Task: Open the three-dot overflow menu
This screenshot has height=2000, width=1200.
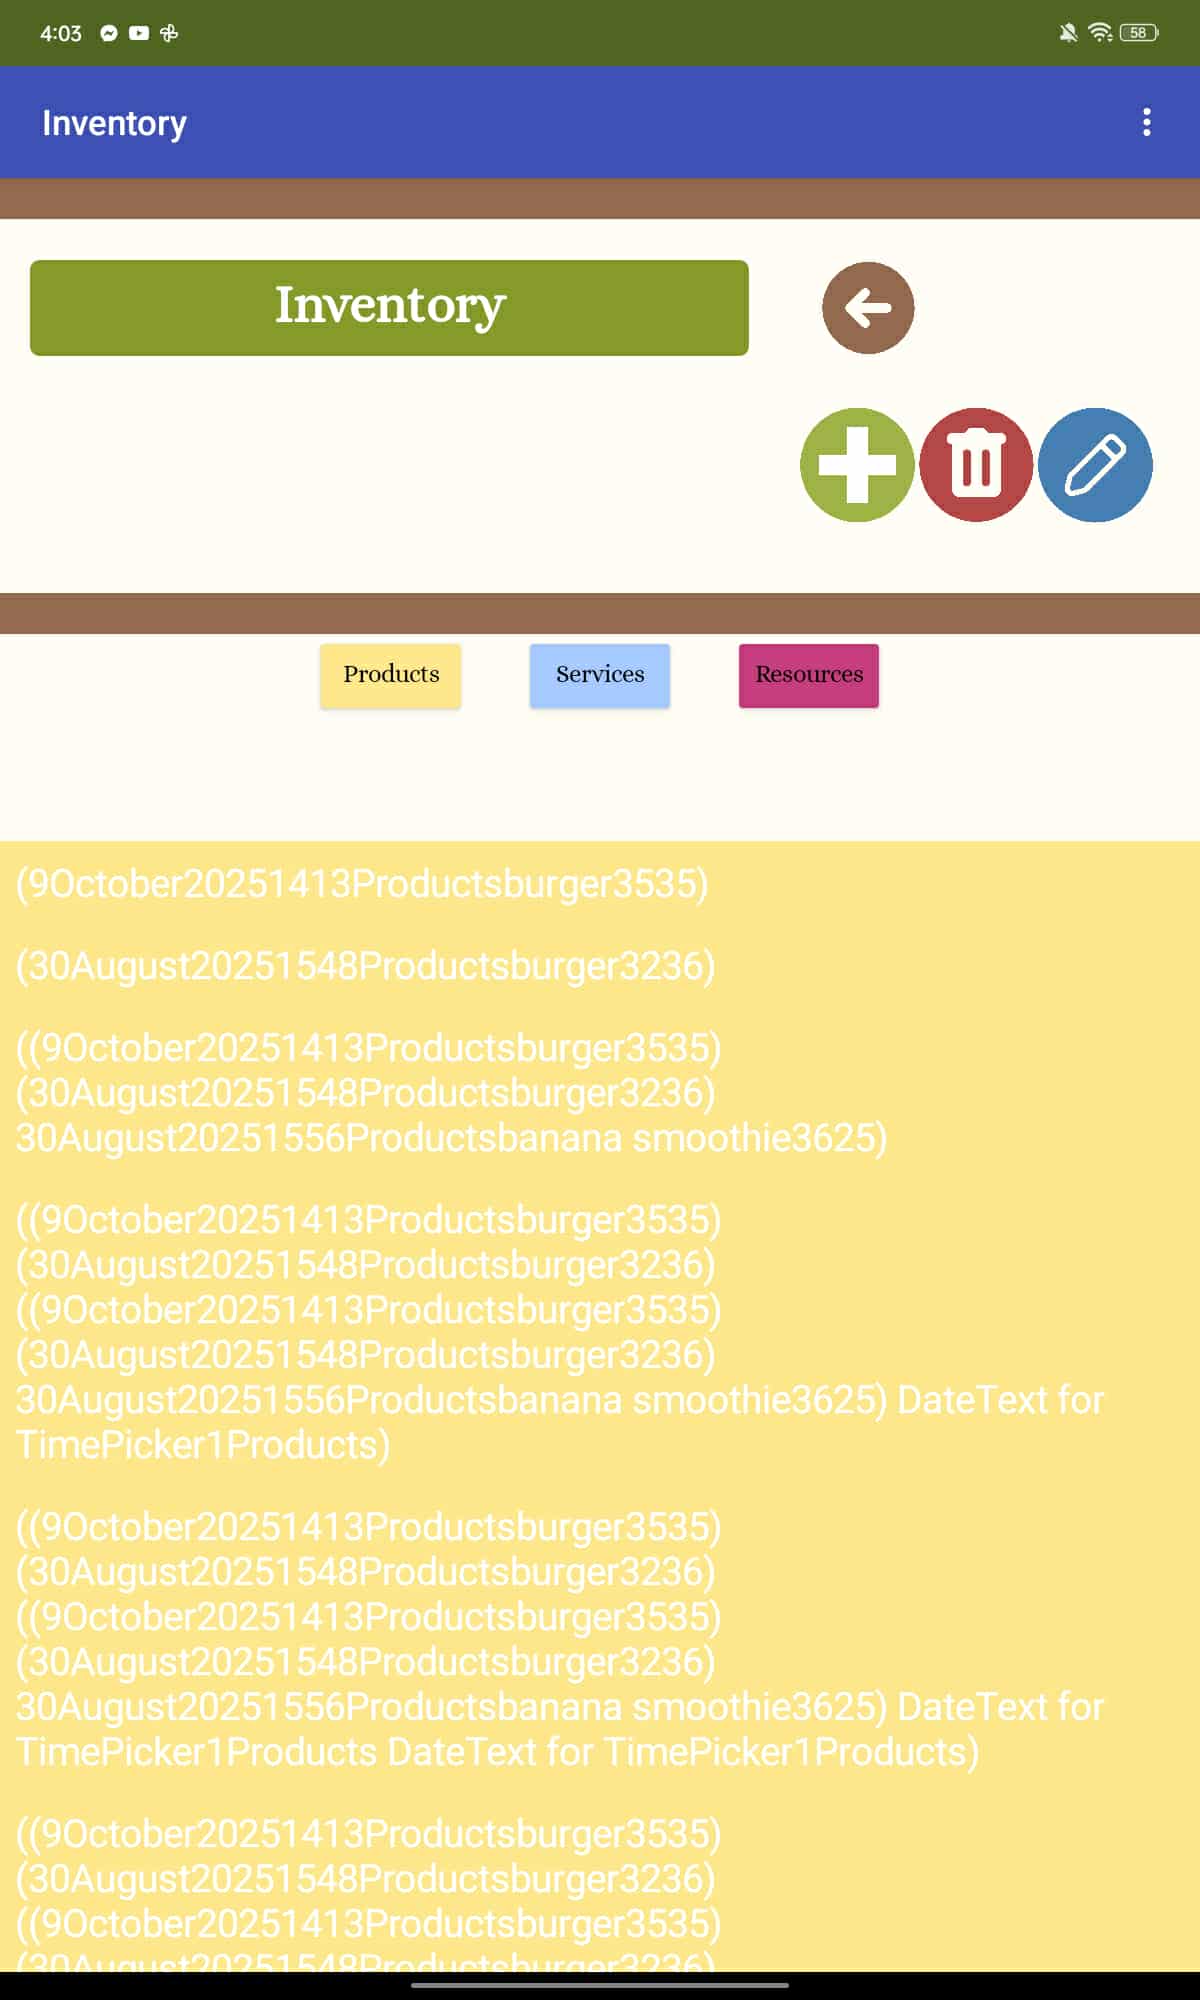Action: pyautogui.click(x=1146, y=122)
